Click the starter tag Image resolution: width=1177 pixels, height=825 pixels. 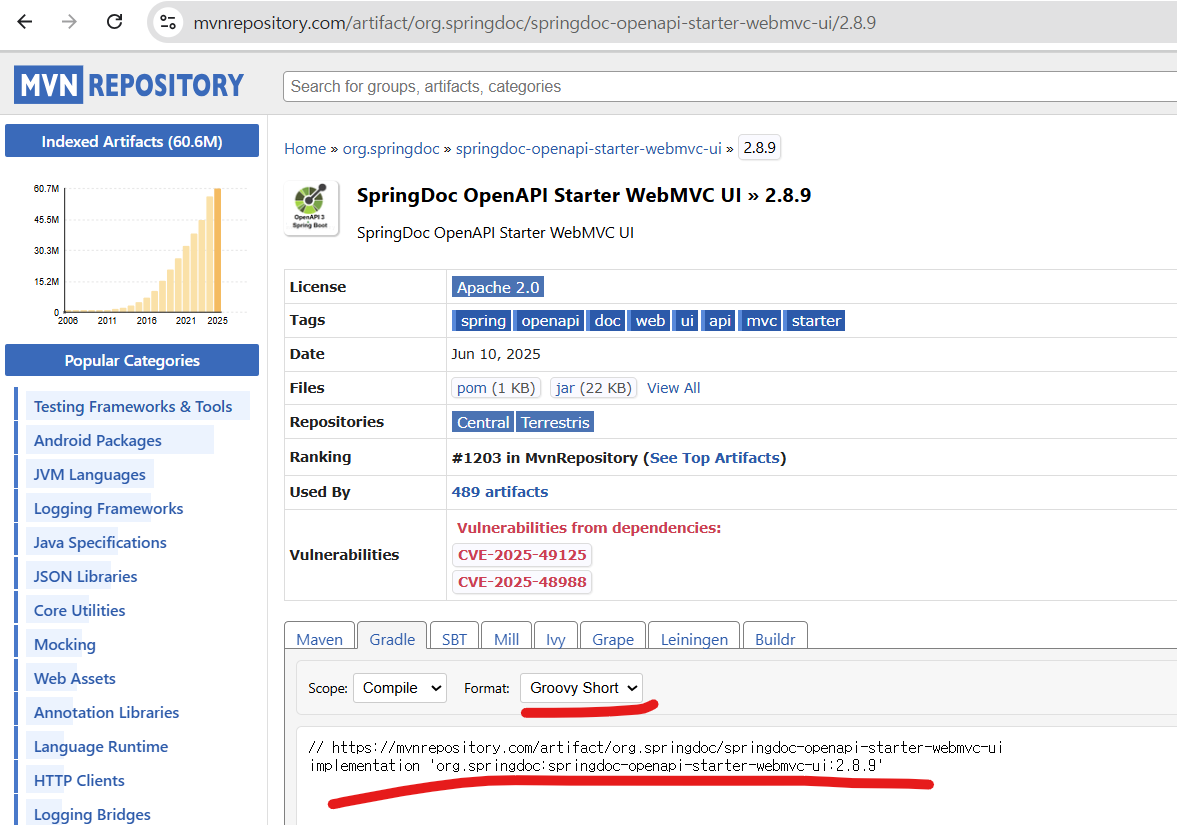pos(815,321)
